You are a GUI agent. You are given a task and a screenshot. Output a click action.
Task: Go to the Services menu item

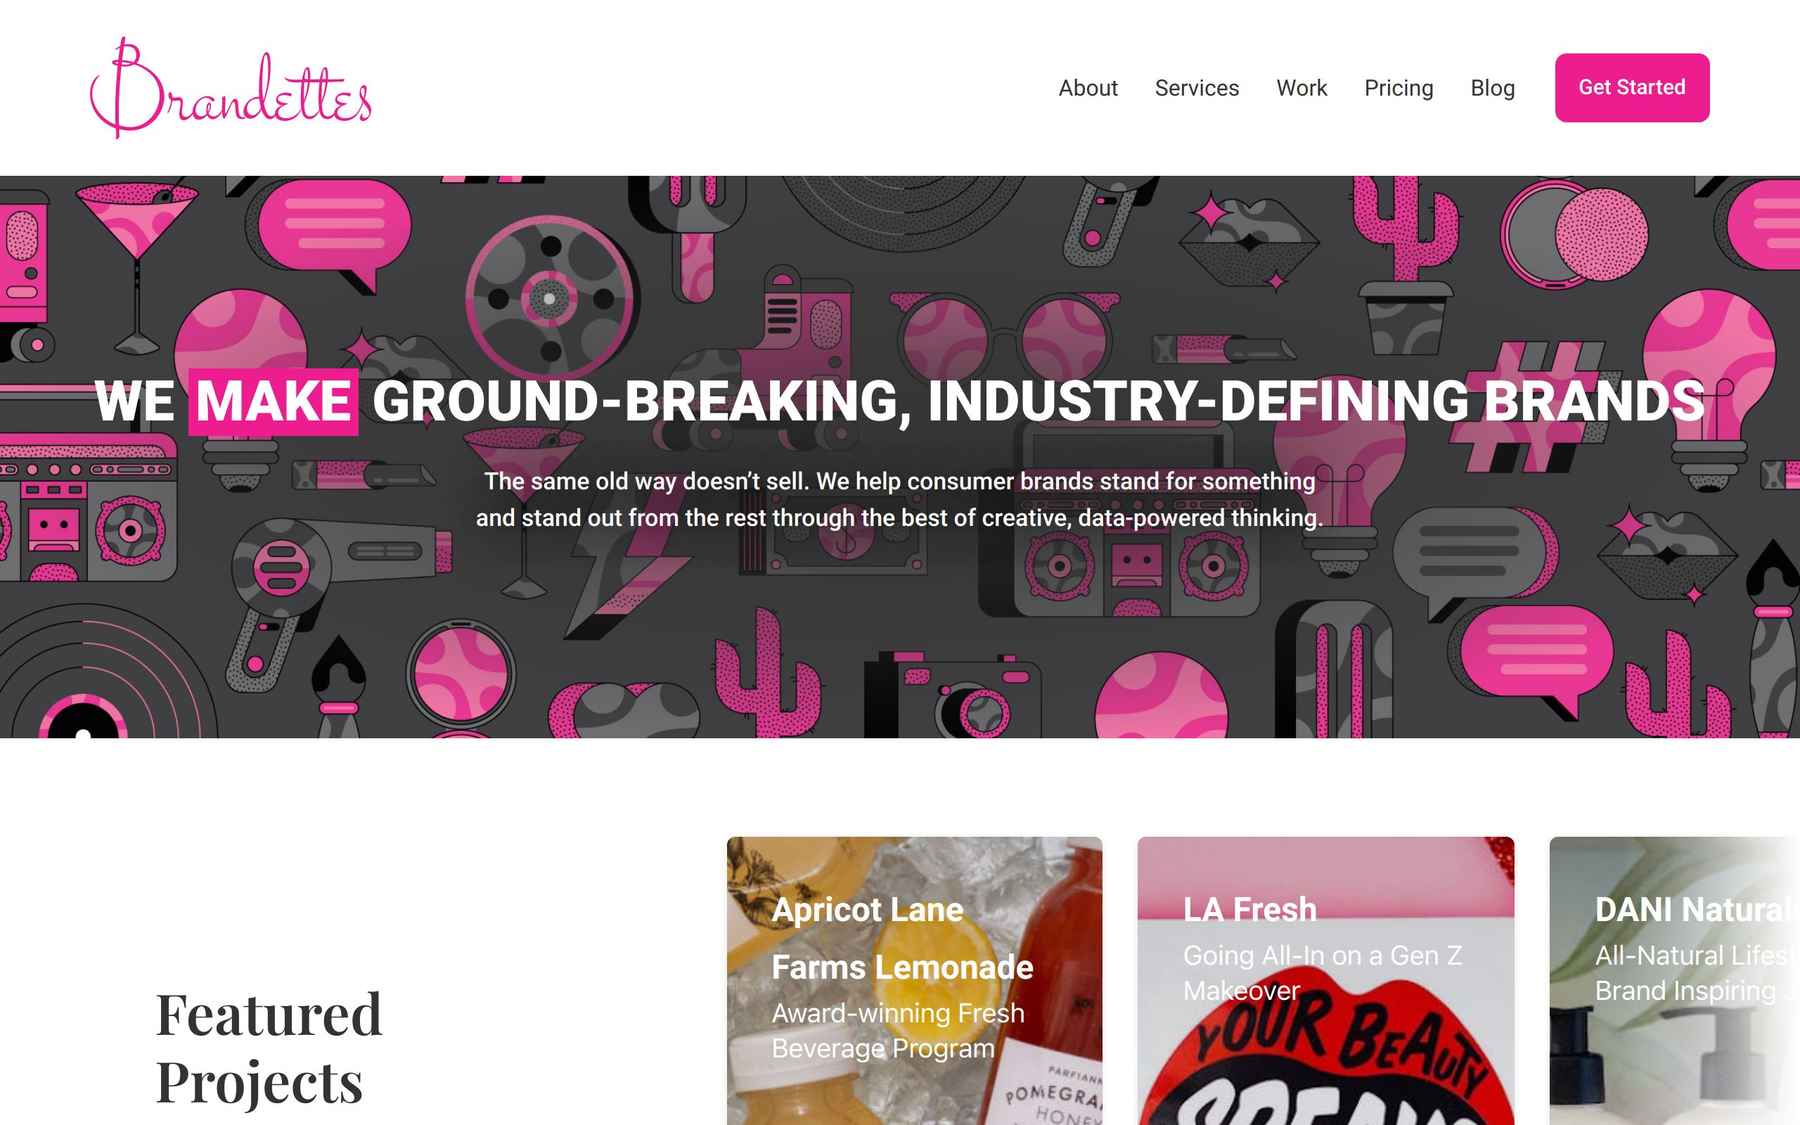tap(1197, 88)
